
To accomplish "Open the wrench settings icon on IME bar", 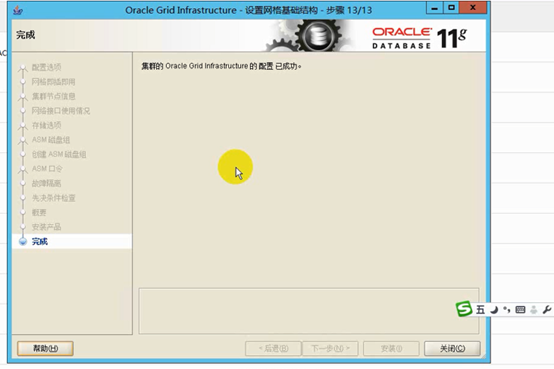I will 547,310.
